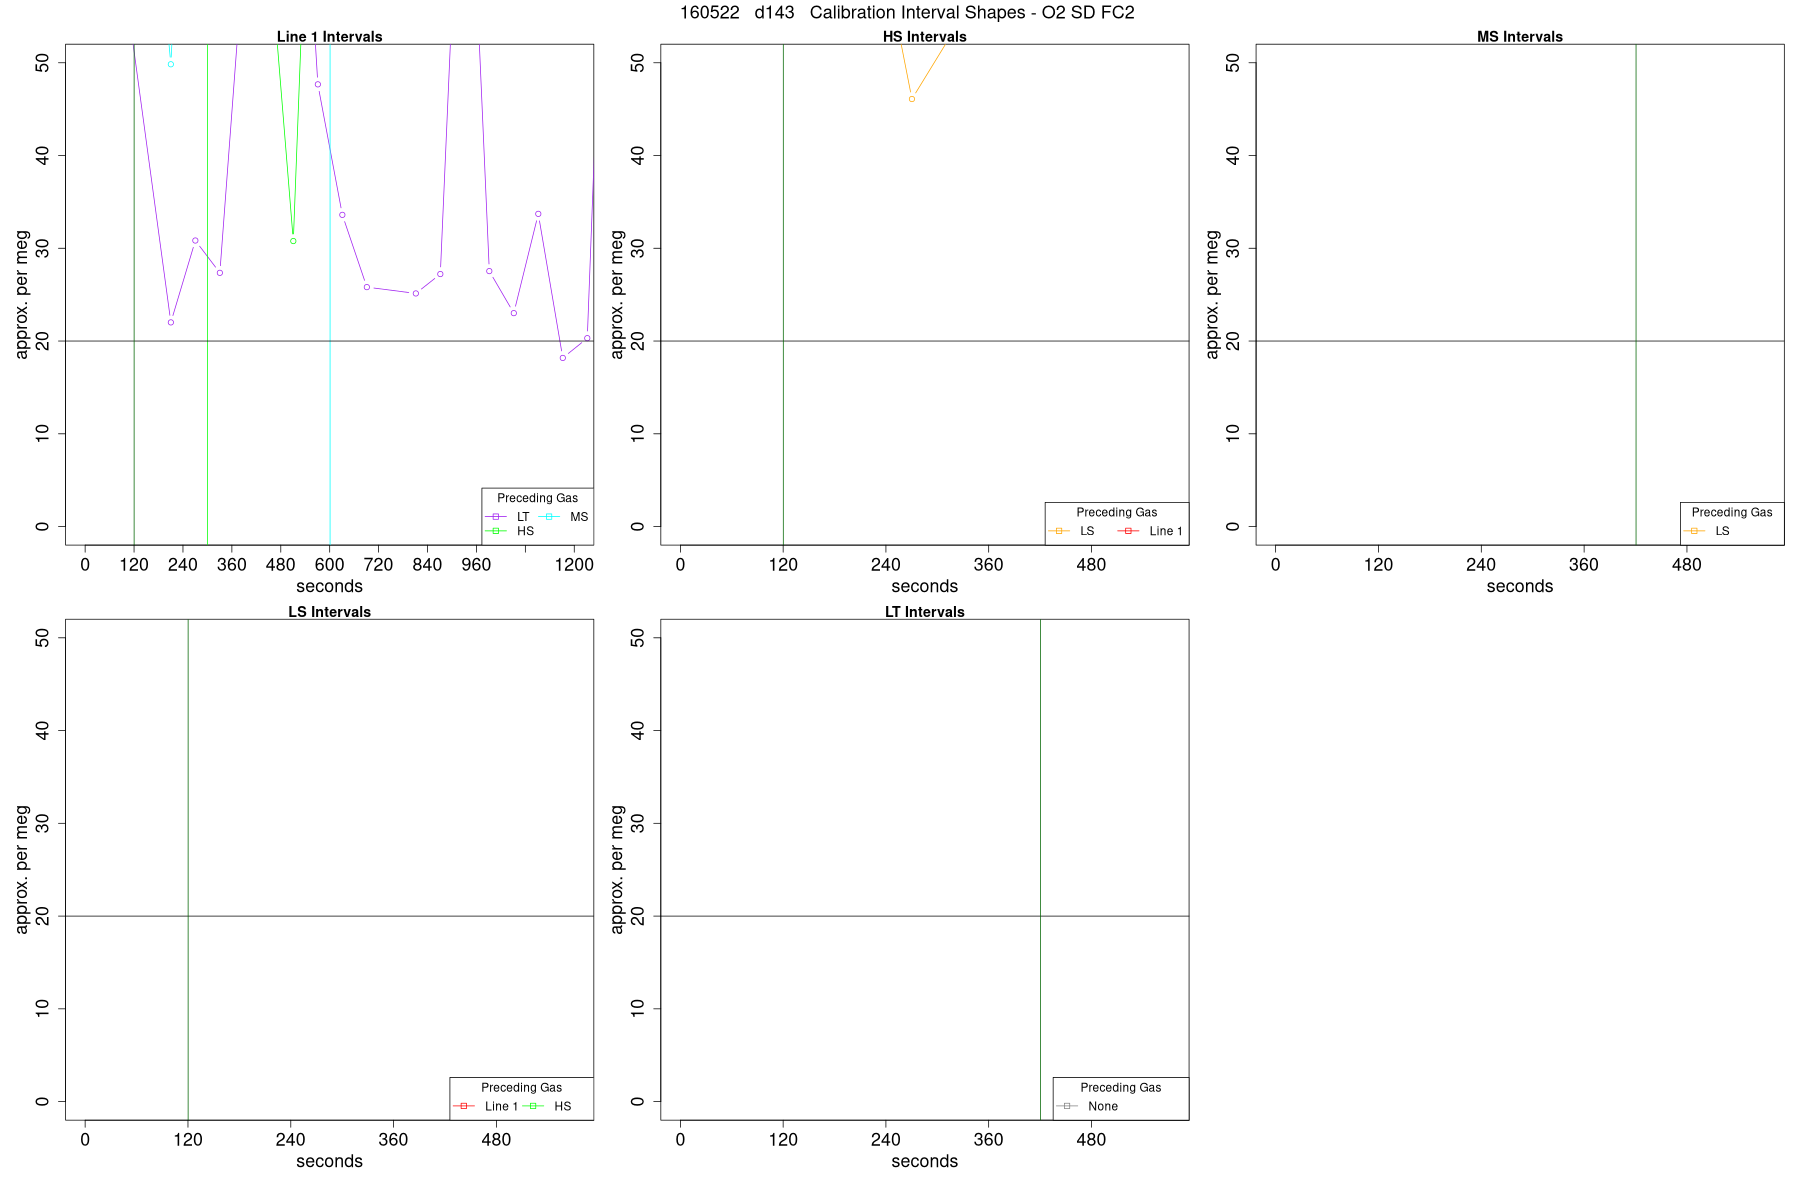Click the orange data point in HS Intervals plot
This screenshot has height=1200, width=1800.
[x=912, y=99]
